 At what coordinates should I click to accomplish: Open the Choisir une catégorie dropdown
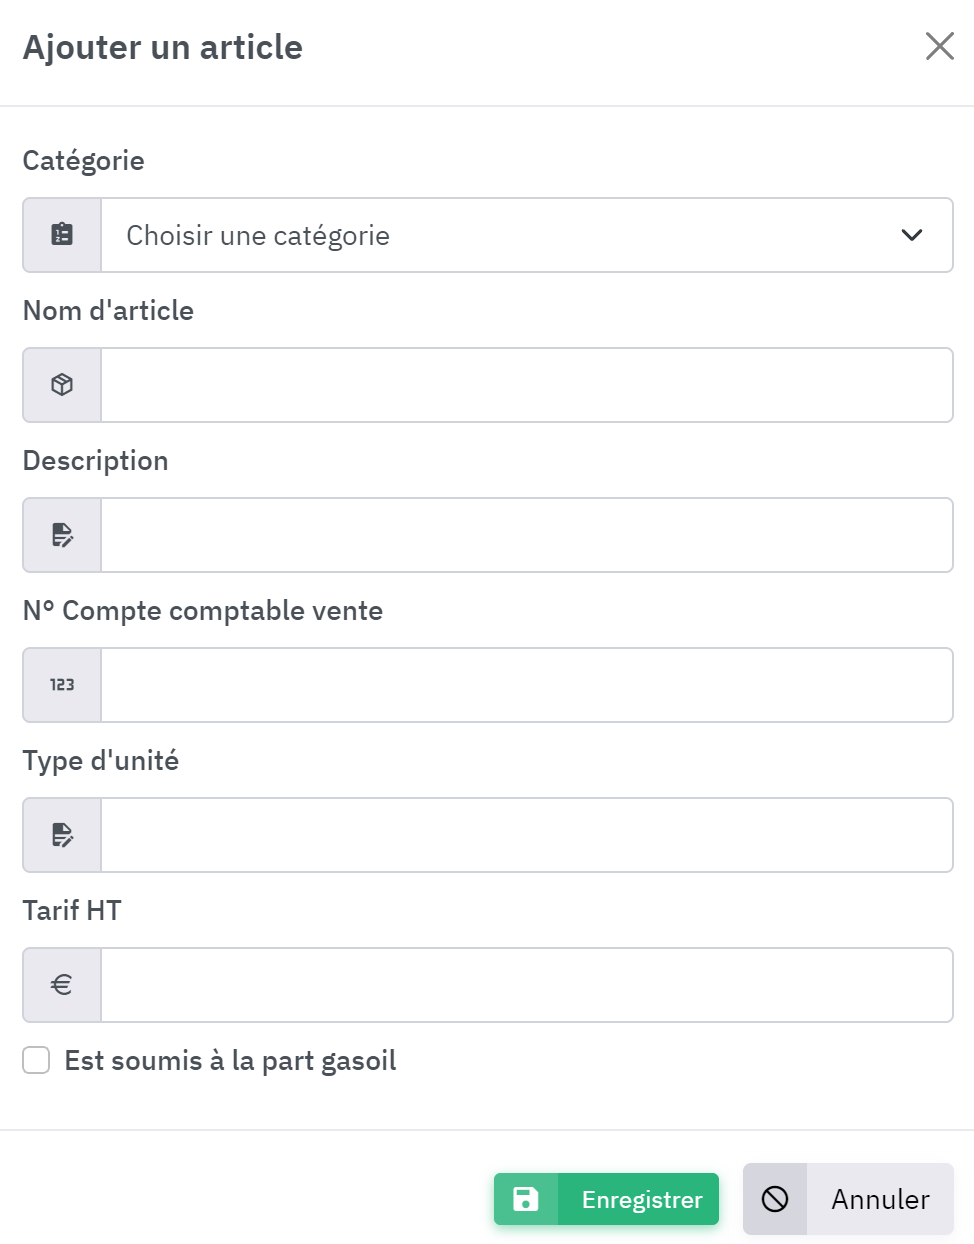click(500, 235)
